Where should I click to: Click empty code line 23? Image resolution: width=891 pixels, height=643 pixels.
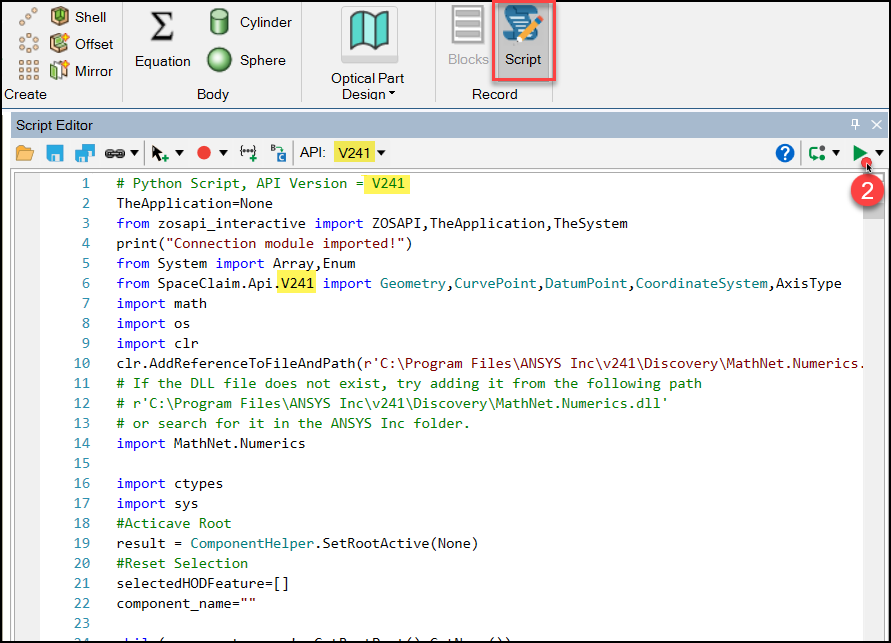489,623
